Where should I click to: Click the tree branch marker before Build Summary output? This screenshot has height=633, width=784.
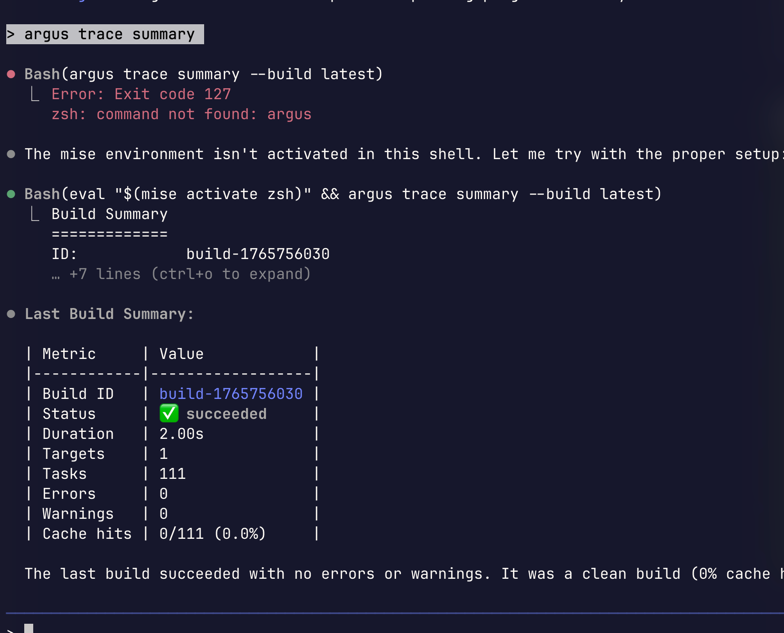(35, 214)
